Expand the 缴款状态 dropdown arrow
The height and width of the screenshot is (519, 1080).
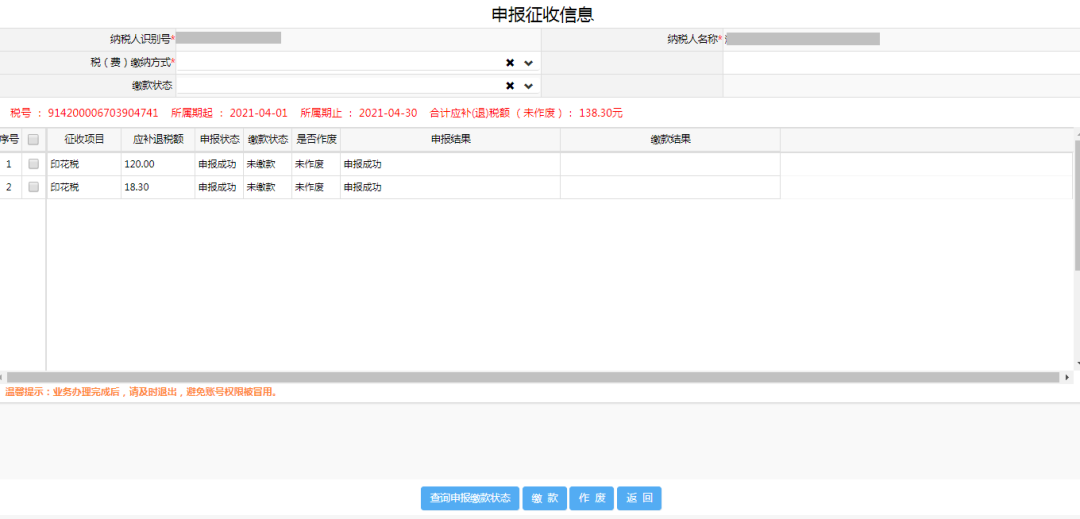pyautogui.click(x=528, y=86)
